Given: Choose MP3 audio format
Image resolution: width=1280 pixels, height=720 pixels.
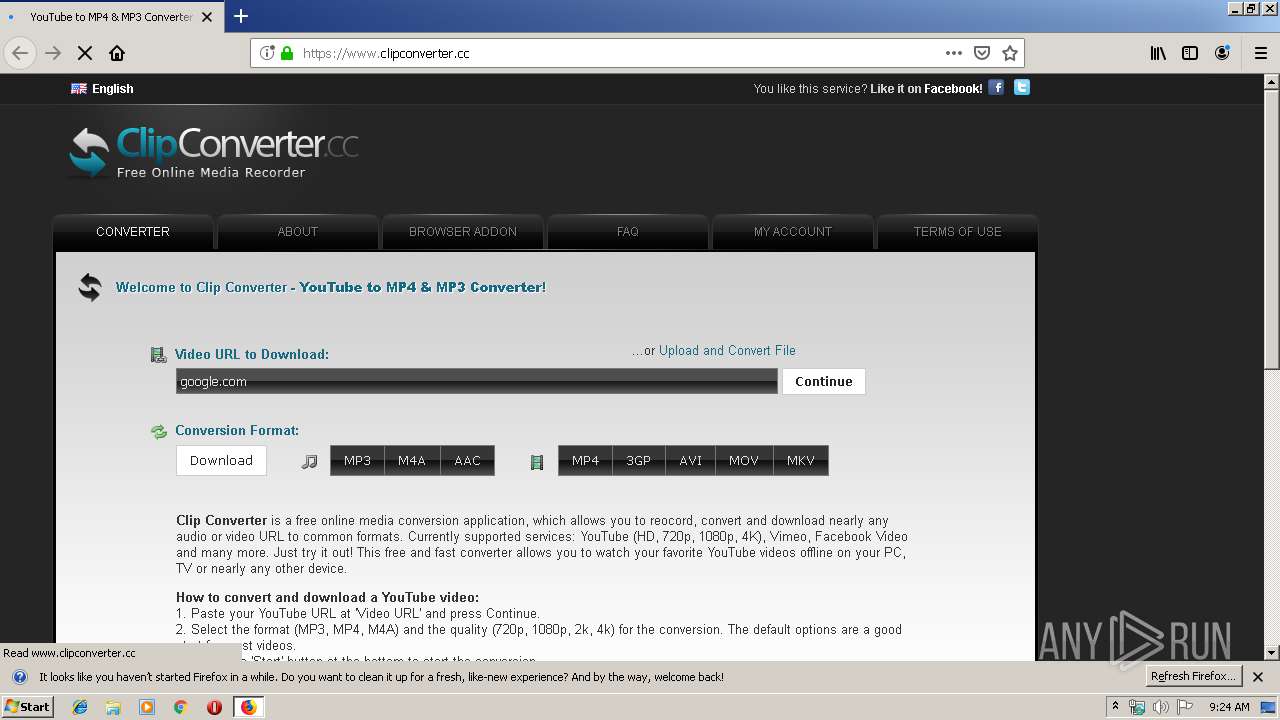Looking at the screenshot, I should [x=357, y=460].
